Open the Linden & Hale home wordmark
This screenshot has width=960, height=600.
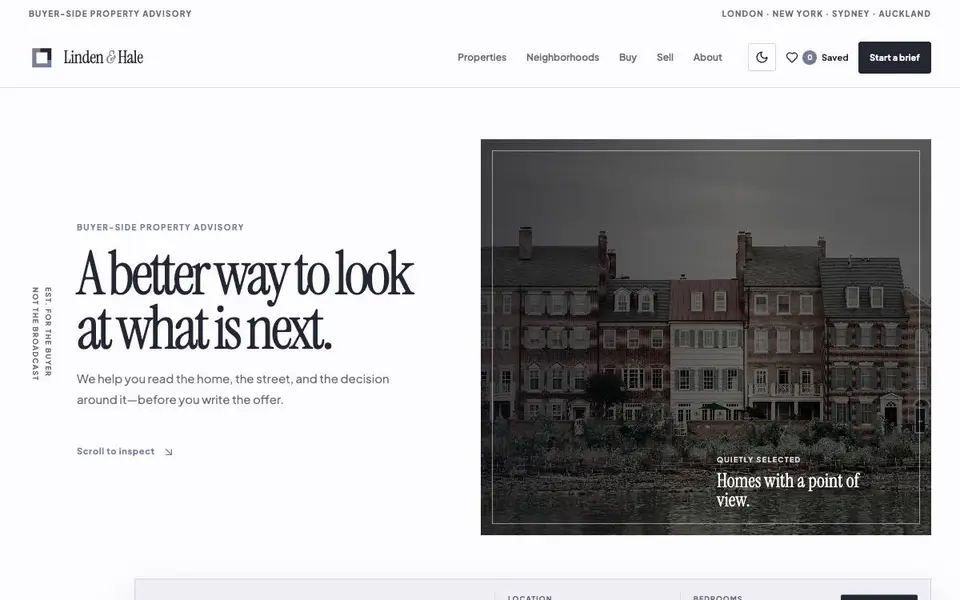click(103, 58)
